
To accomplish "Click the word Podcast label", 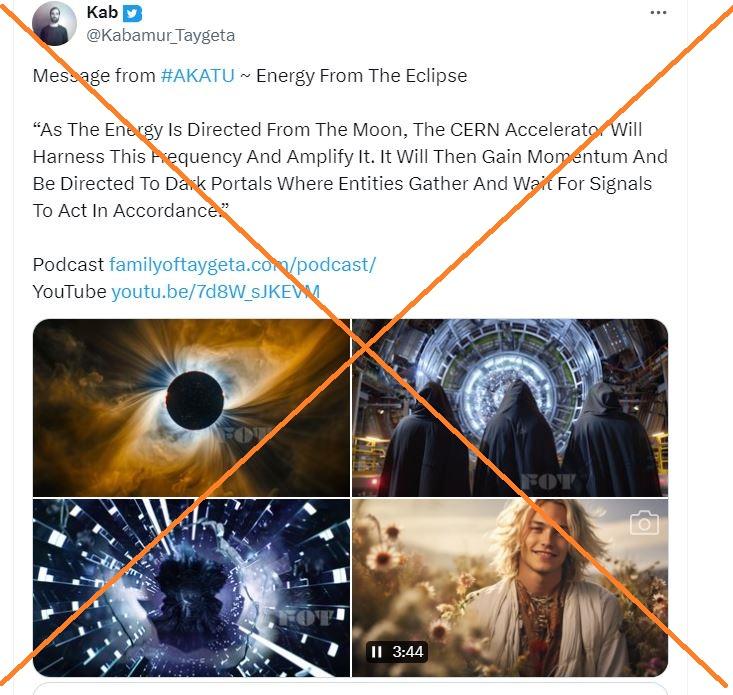I will (68, 265).
